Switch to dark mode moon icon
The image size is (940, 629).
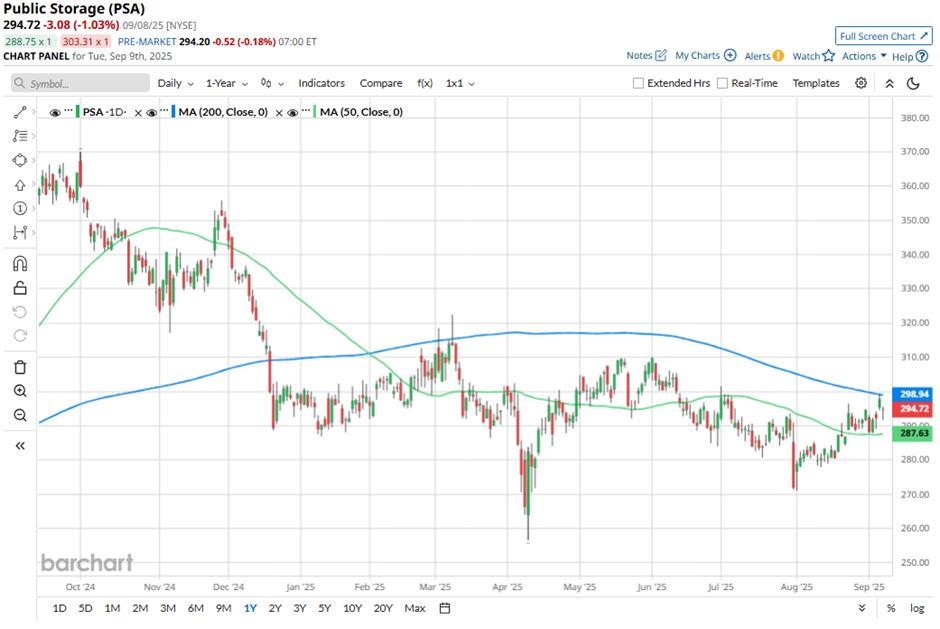coord(913,83)
